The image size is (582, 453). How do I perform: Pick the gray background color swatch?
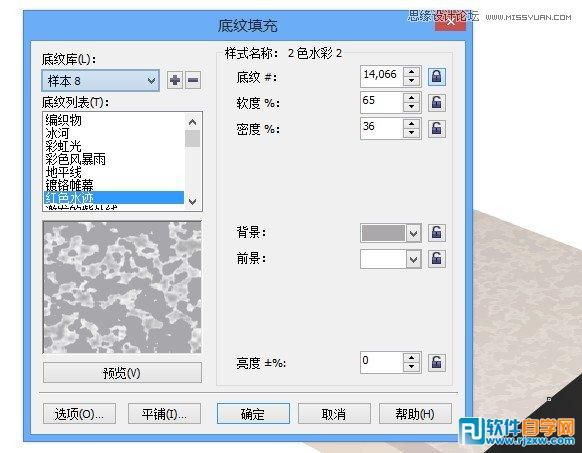(x=383, y=233)
